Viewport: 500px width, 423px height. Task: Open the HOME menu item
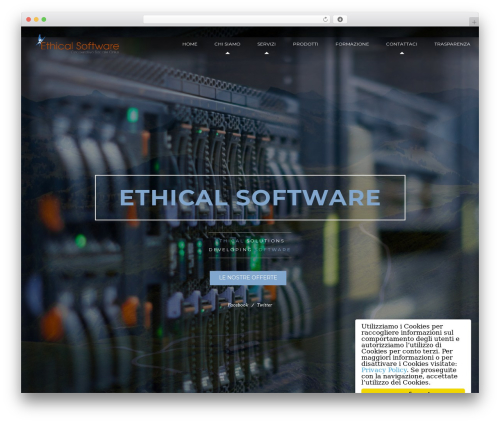[x=189, y=44]
